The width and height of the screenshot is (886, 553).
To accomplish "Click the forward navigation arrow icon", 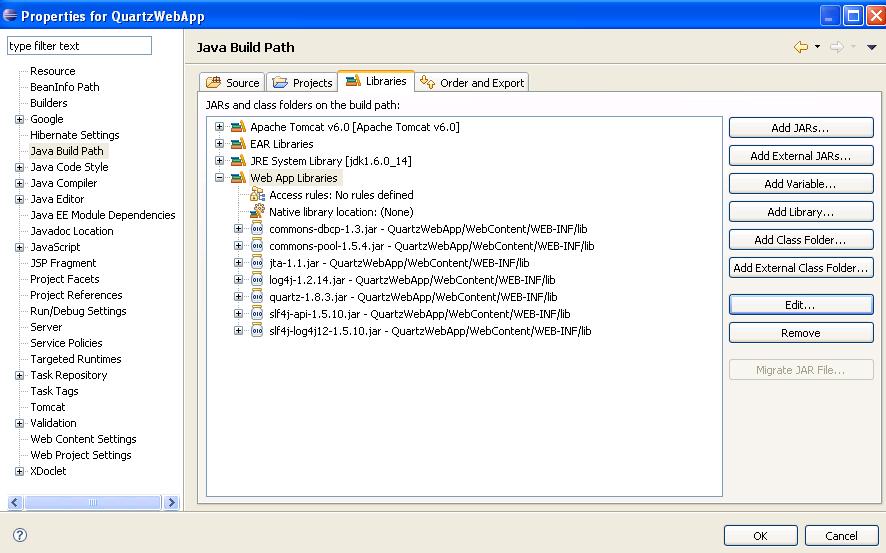I will point(837,47).
